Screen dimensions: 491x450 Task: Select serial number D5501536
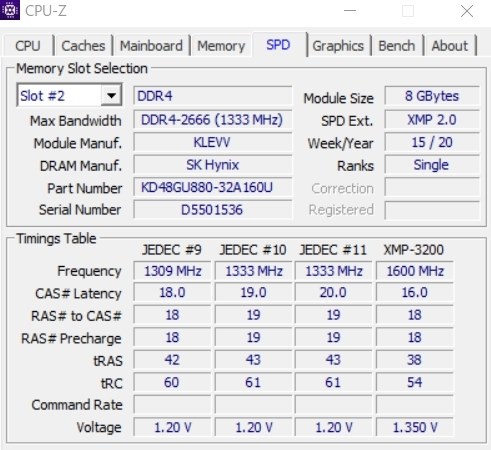213,210
